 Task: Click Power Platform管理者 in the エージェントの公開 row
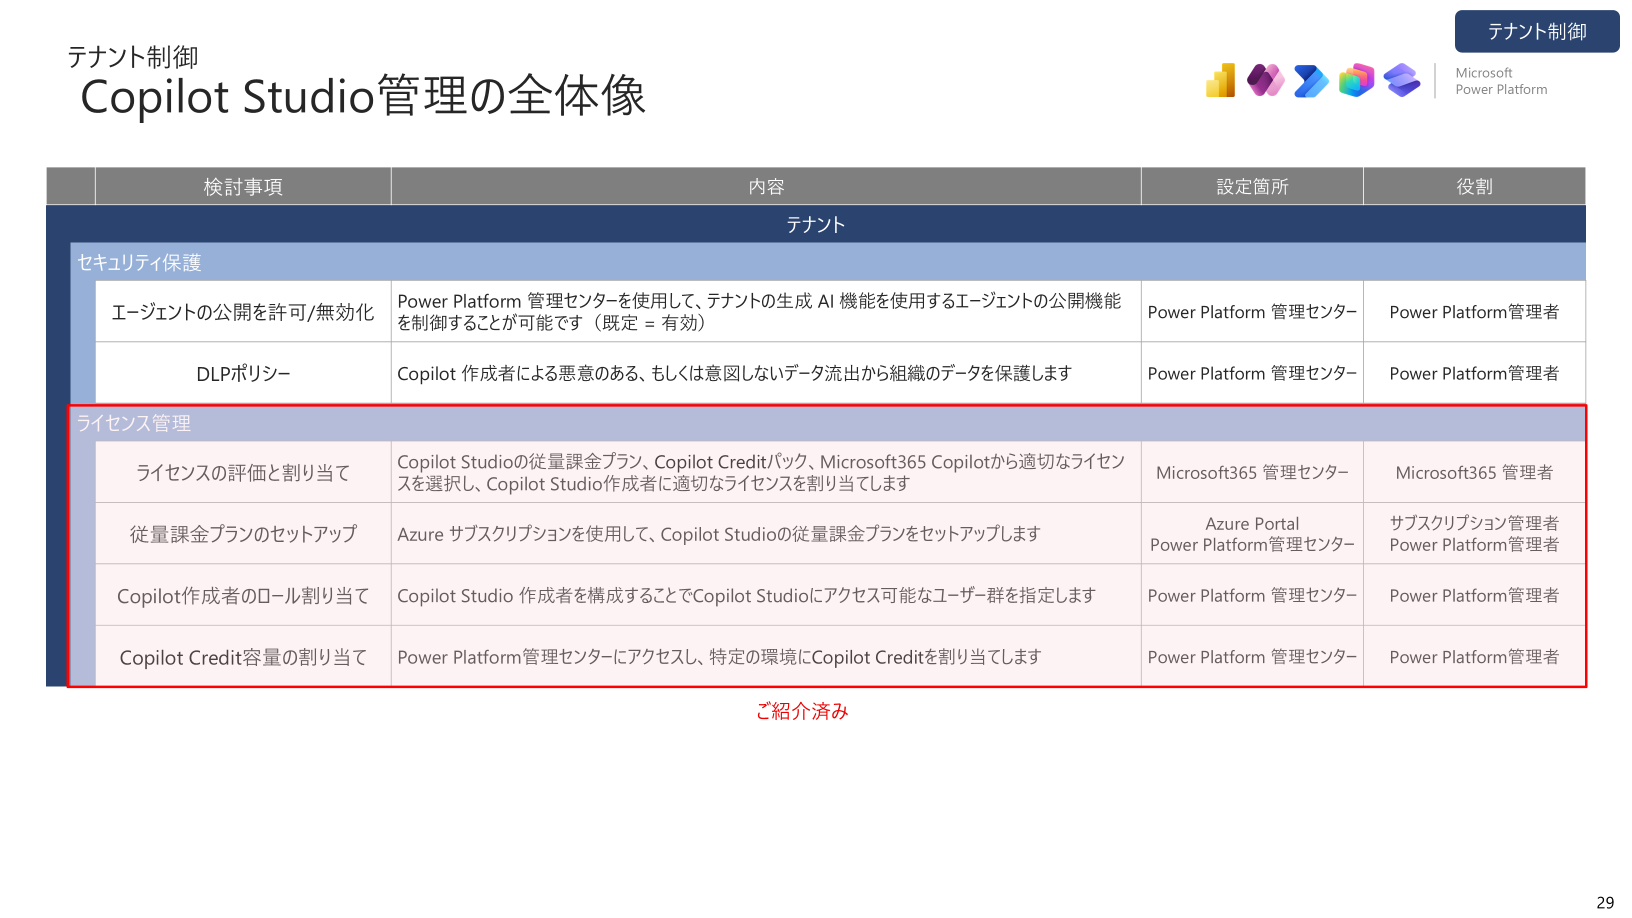(x=1474, y=312)
